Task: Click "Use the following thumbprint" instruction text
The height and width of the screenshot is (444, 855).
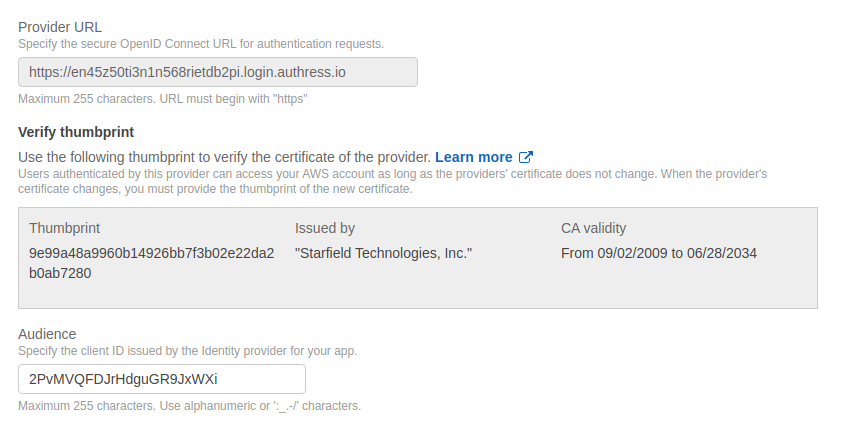Action: tap(224, 157)
